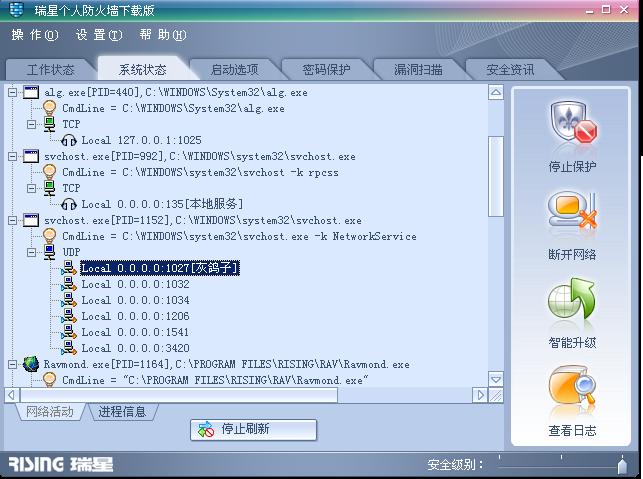Switch to the 网络活动 bottom tab
Screen dimensions: 643x479
[50, 411]
